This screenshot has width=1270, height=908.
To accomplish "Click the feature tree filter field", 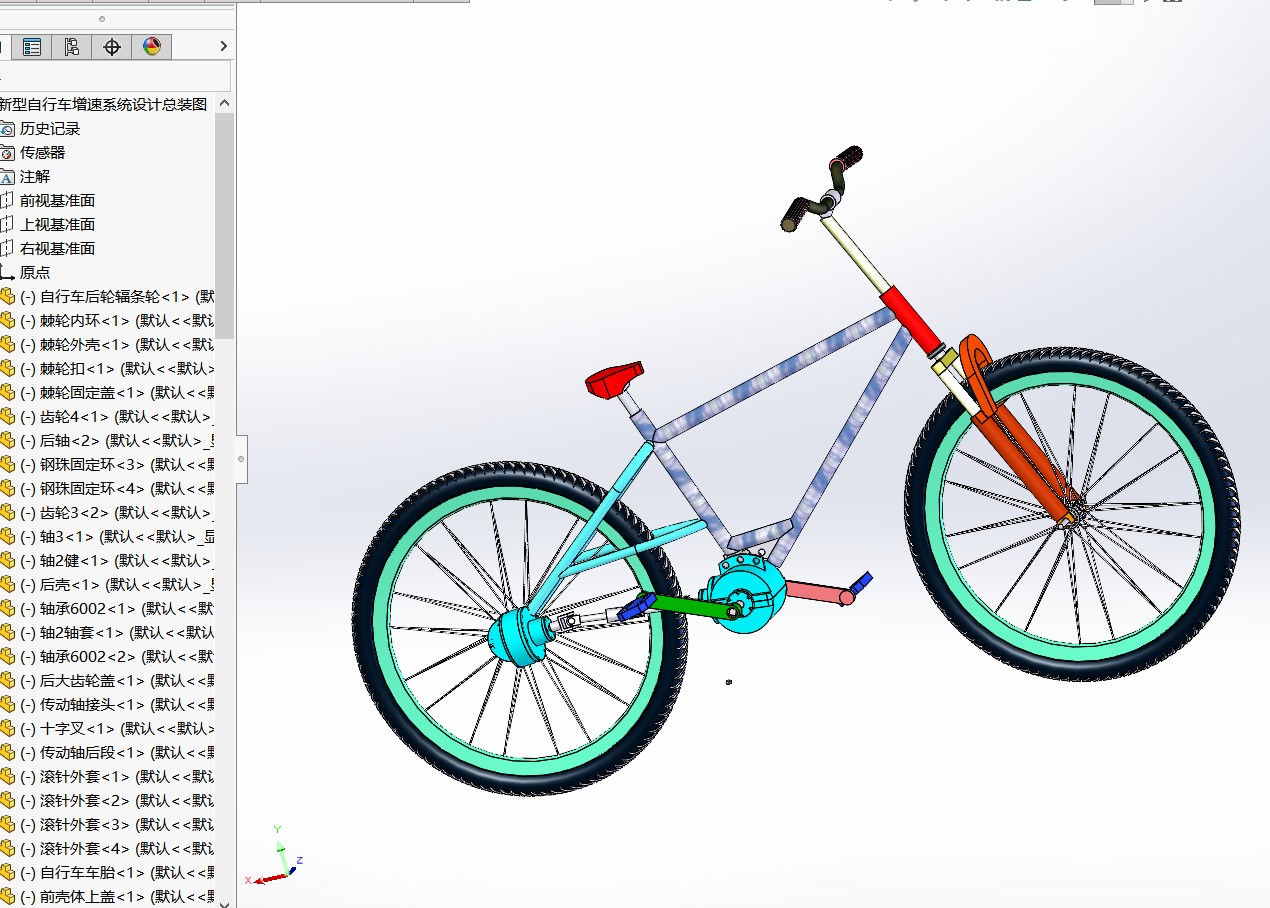I will click(x=115, y=76).
